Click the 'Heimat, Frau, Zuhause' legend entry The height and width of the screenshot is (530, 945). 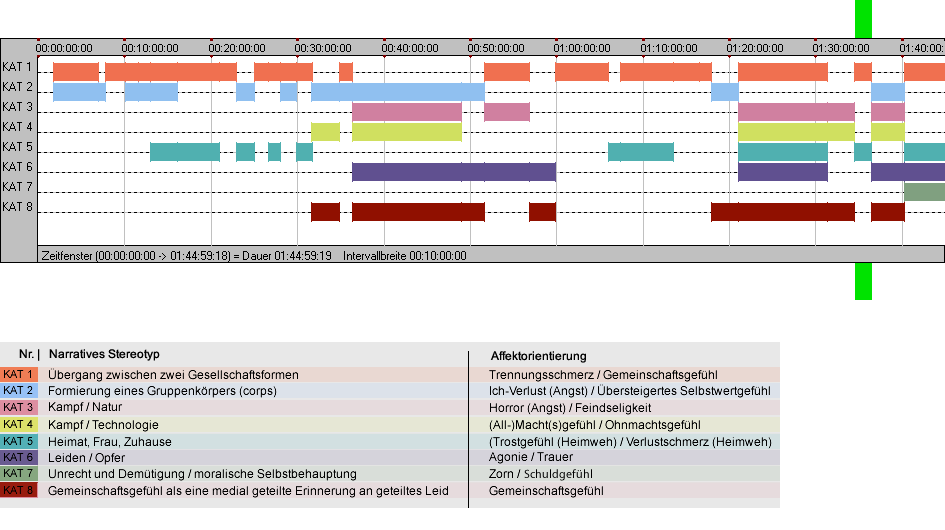pos(110,441)
